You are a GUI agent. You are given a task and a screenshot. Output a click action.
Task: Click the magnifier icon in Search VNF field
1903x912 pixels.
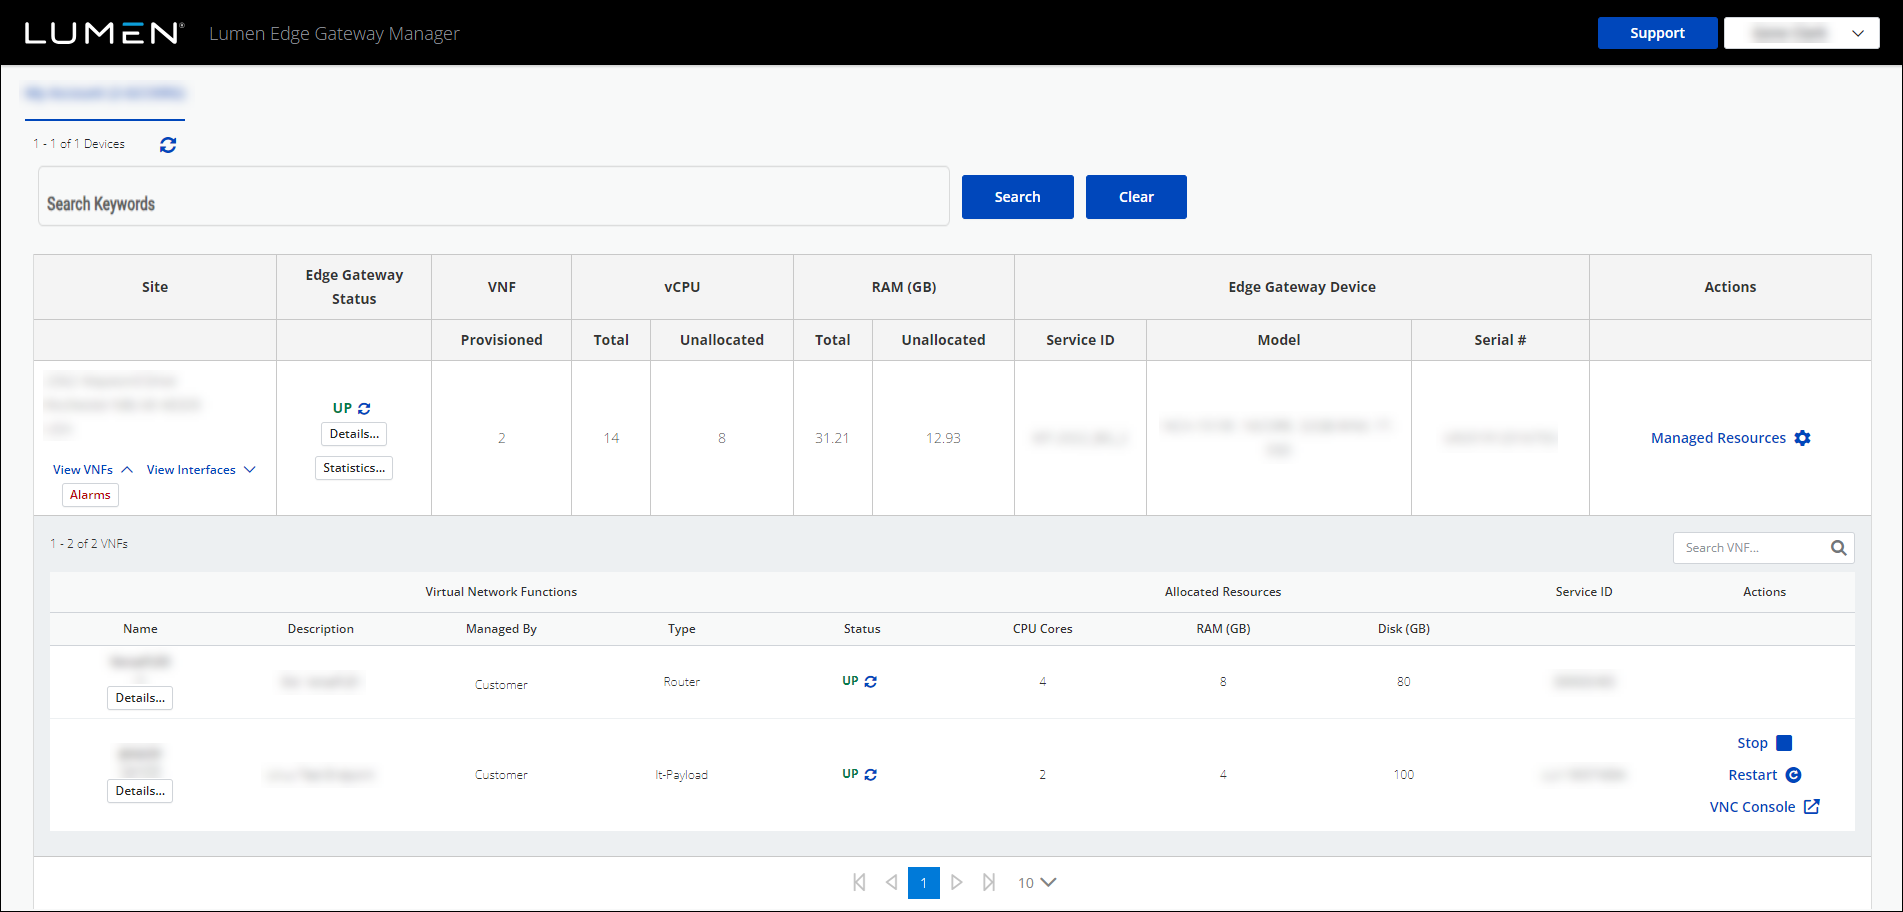(1838, 547)
